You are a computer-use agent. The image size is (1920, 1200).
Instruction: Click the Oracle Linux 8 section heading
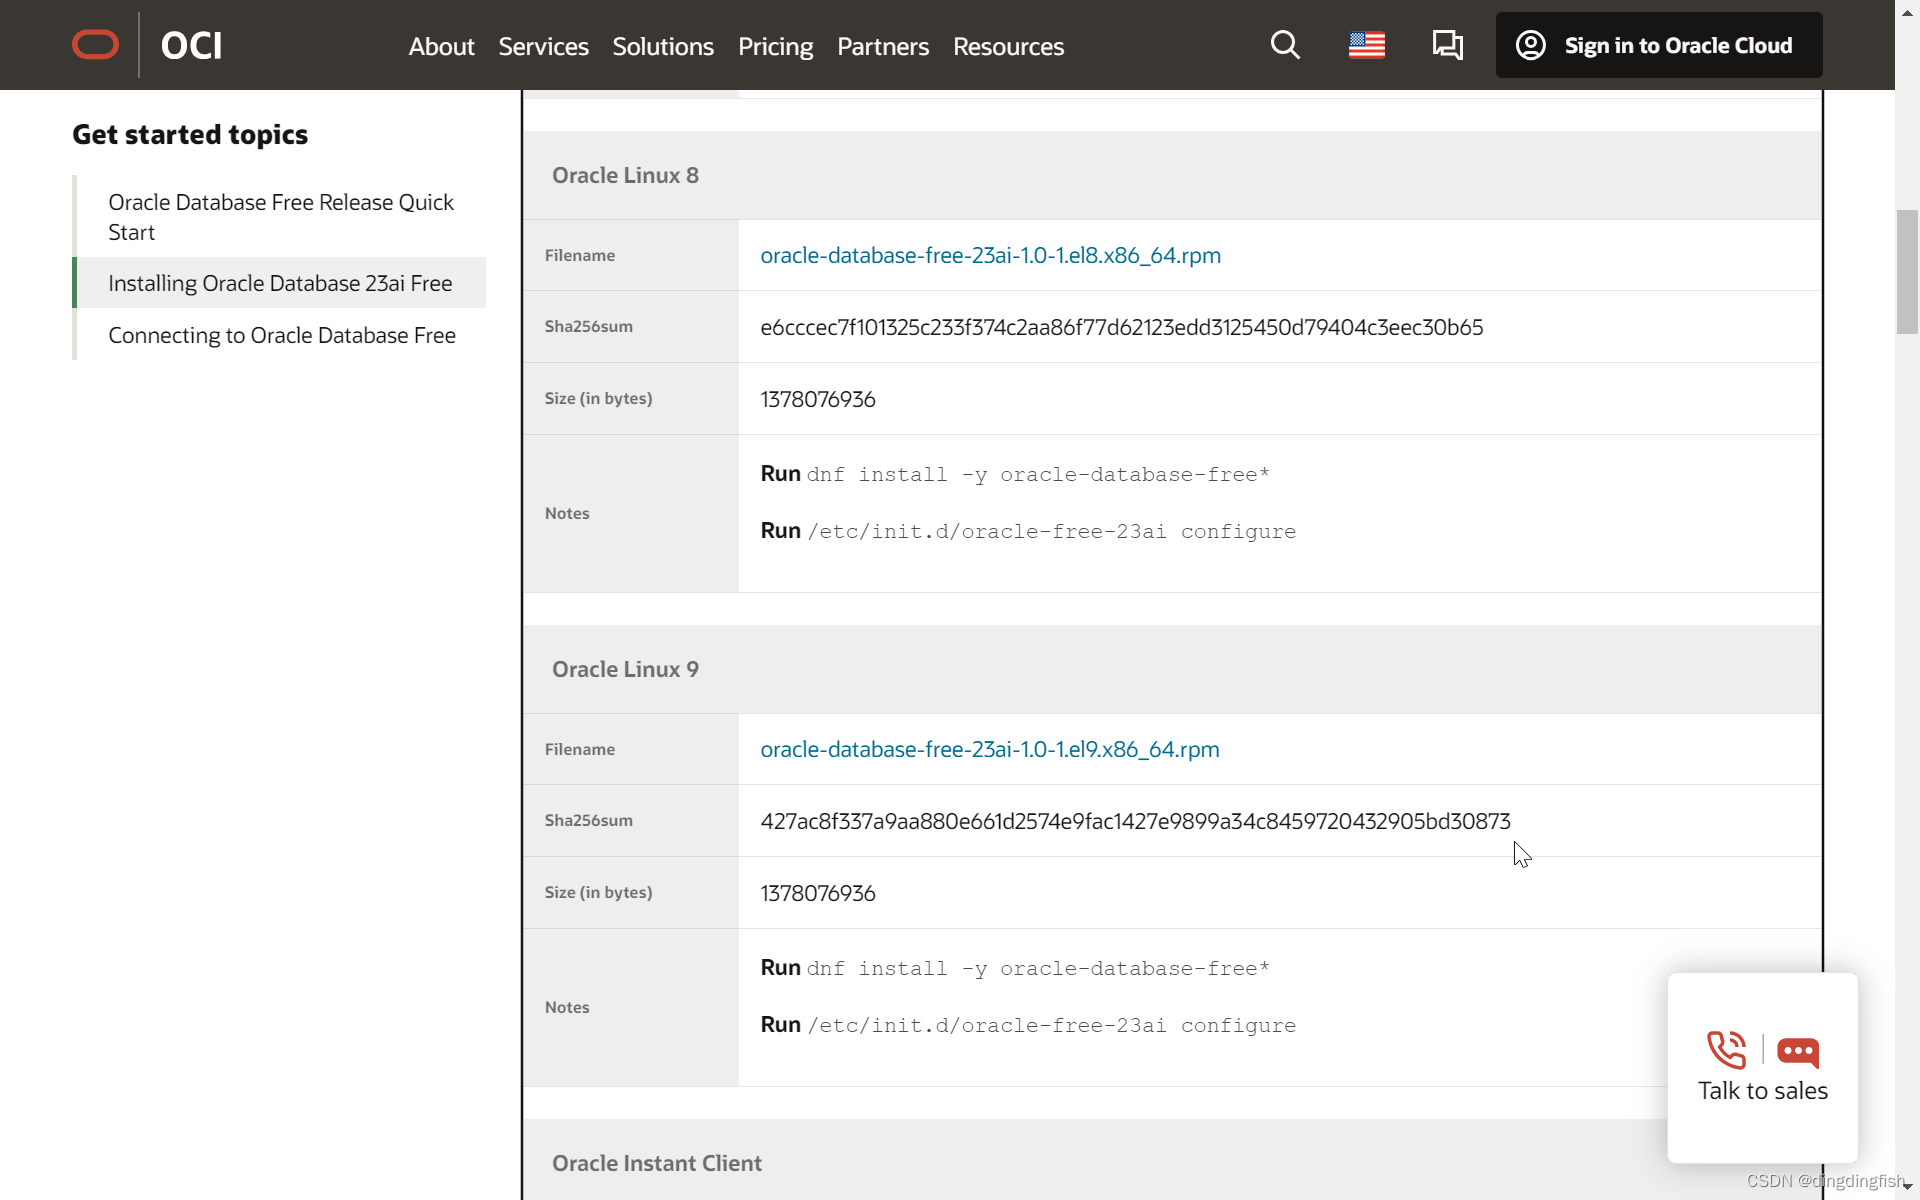point(625,175)
